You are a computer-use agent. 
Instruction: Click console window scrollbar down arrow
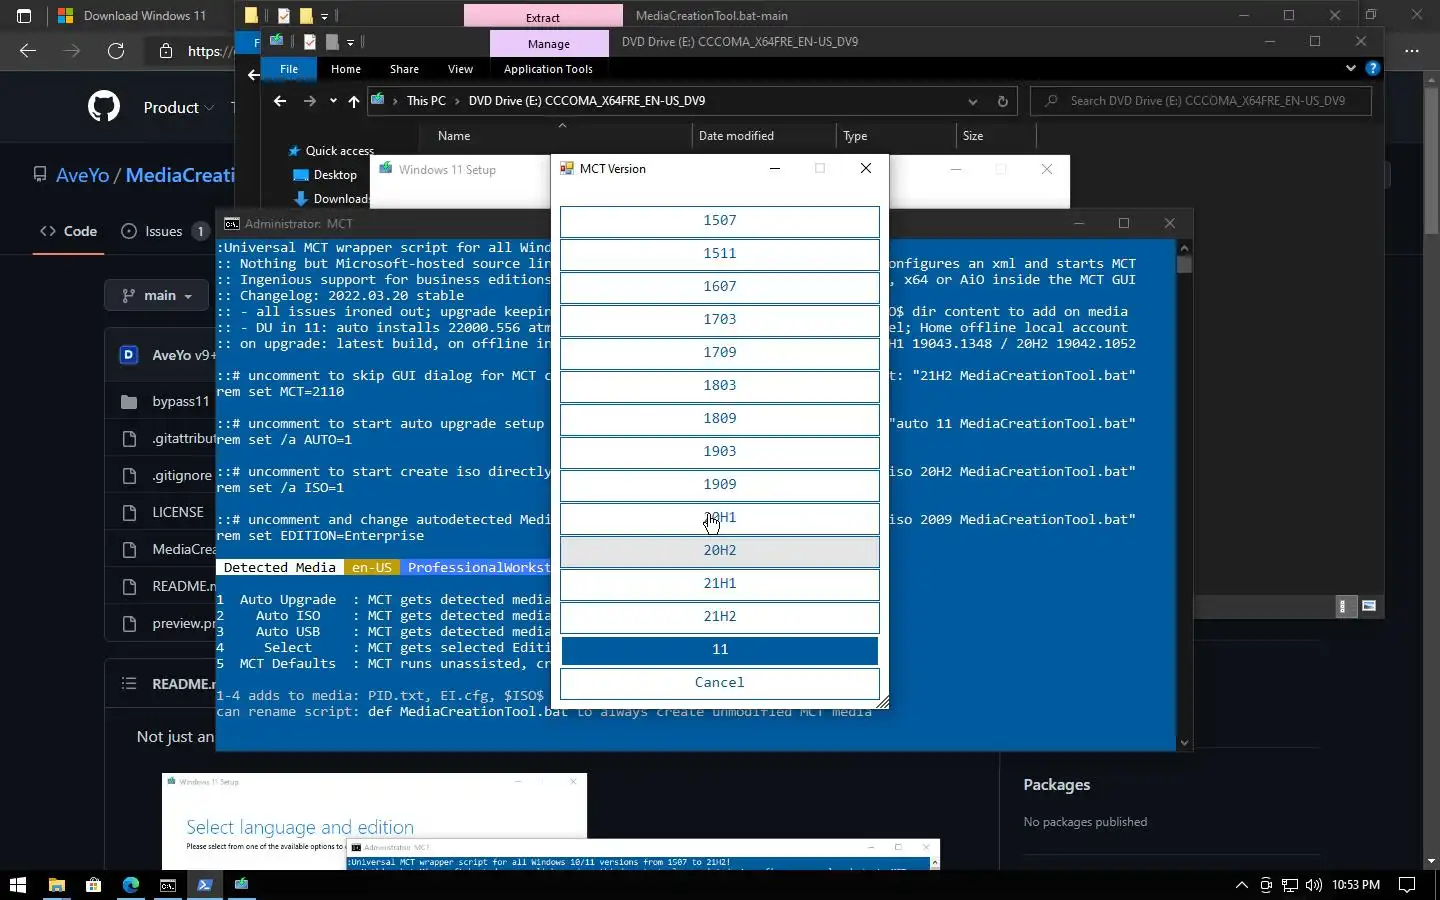1184,743
